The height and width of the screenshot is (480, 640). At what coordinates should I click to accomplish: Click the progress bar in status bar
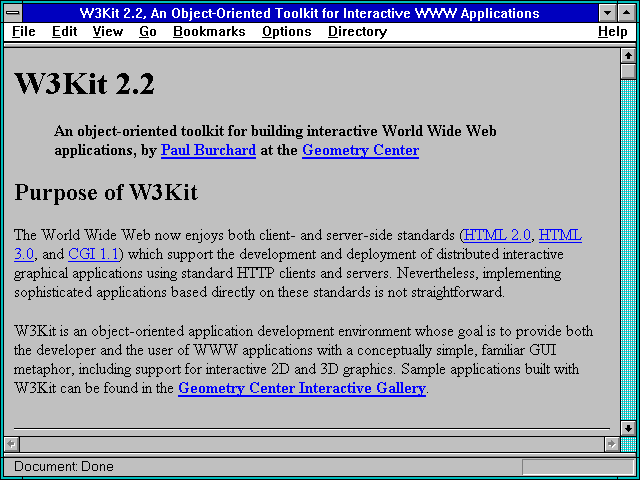pos(578,467)
